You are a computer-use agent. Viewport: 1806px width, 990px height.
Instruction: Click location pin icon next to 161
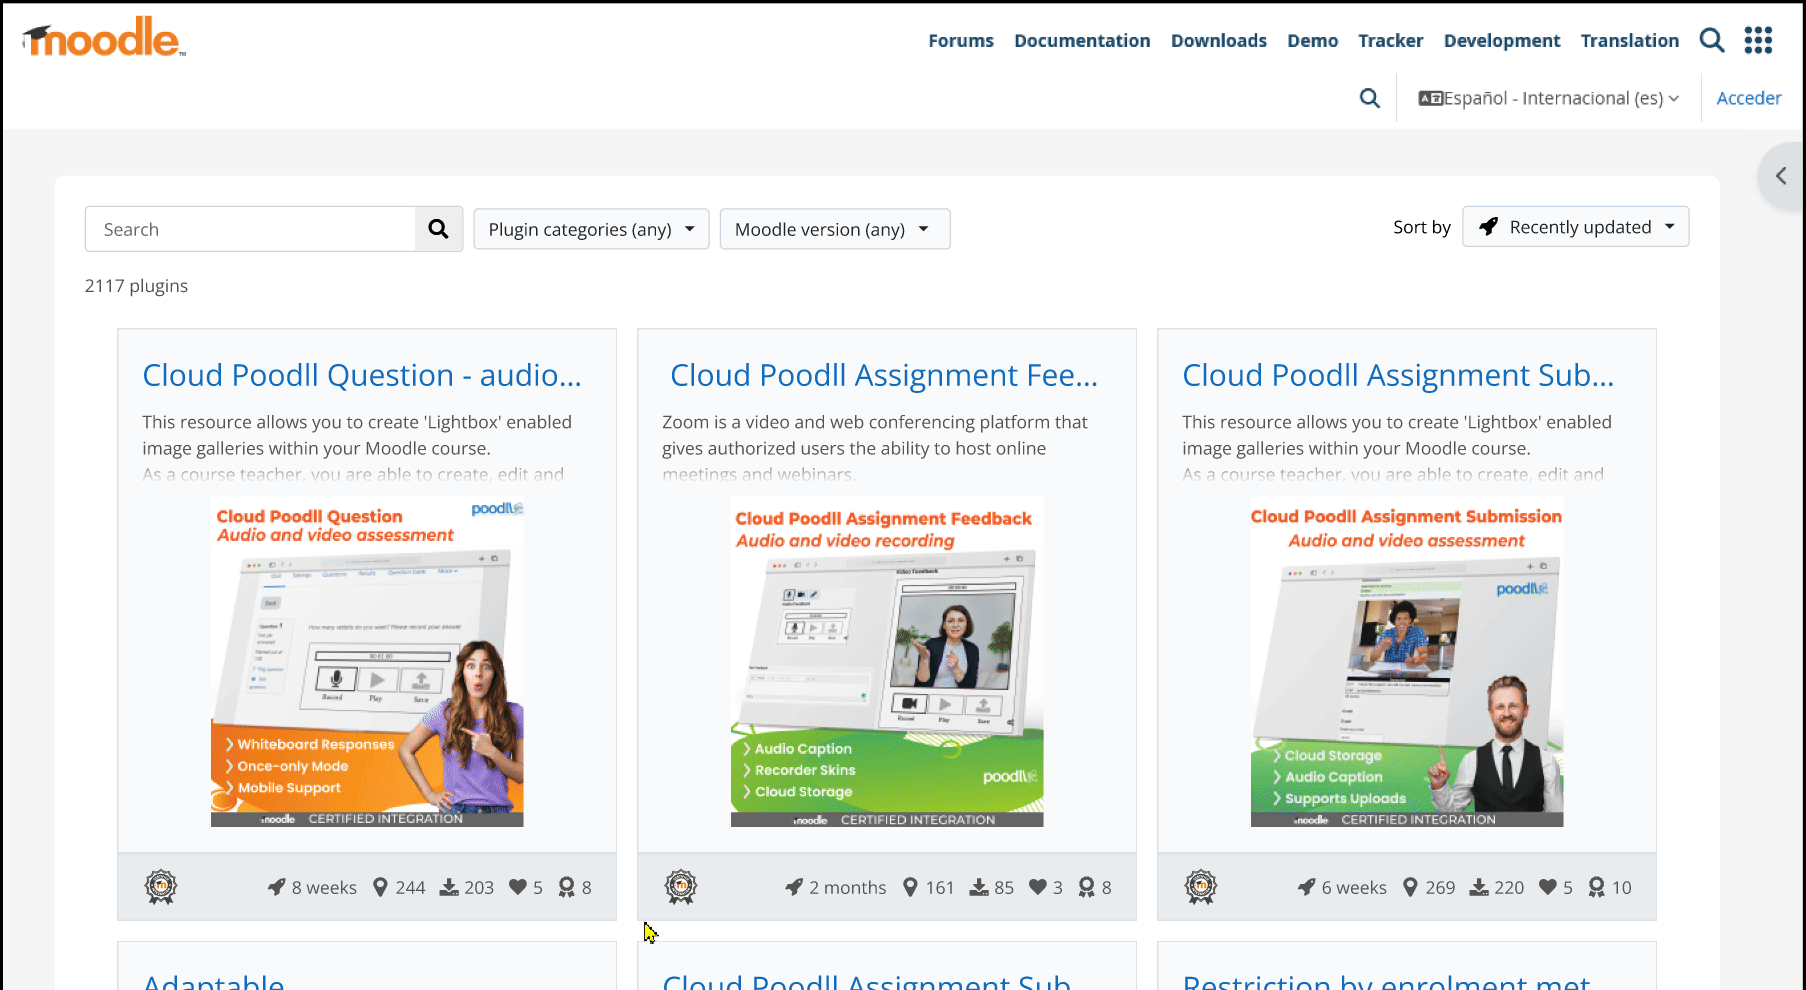910,887
